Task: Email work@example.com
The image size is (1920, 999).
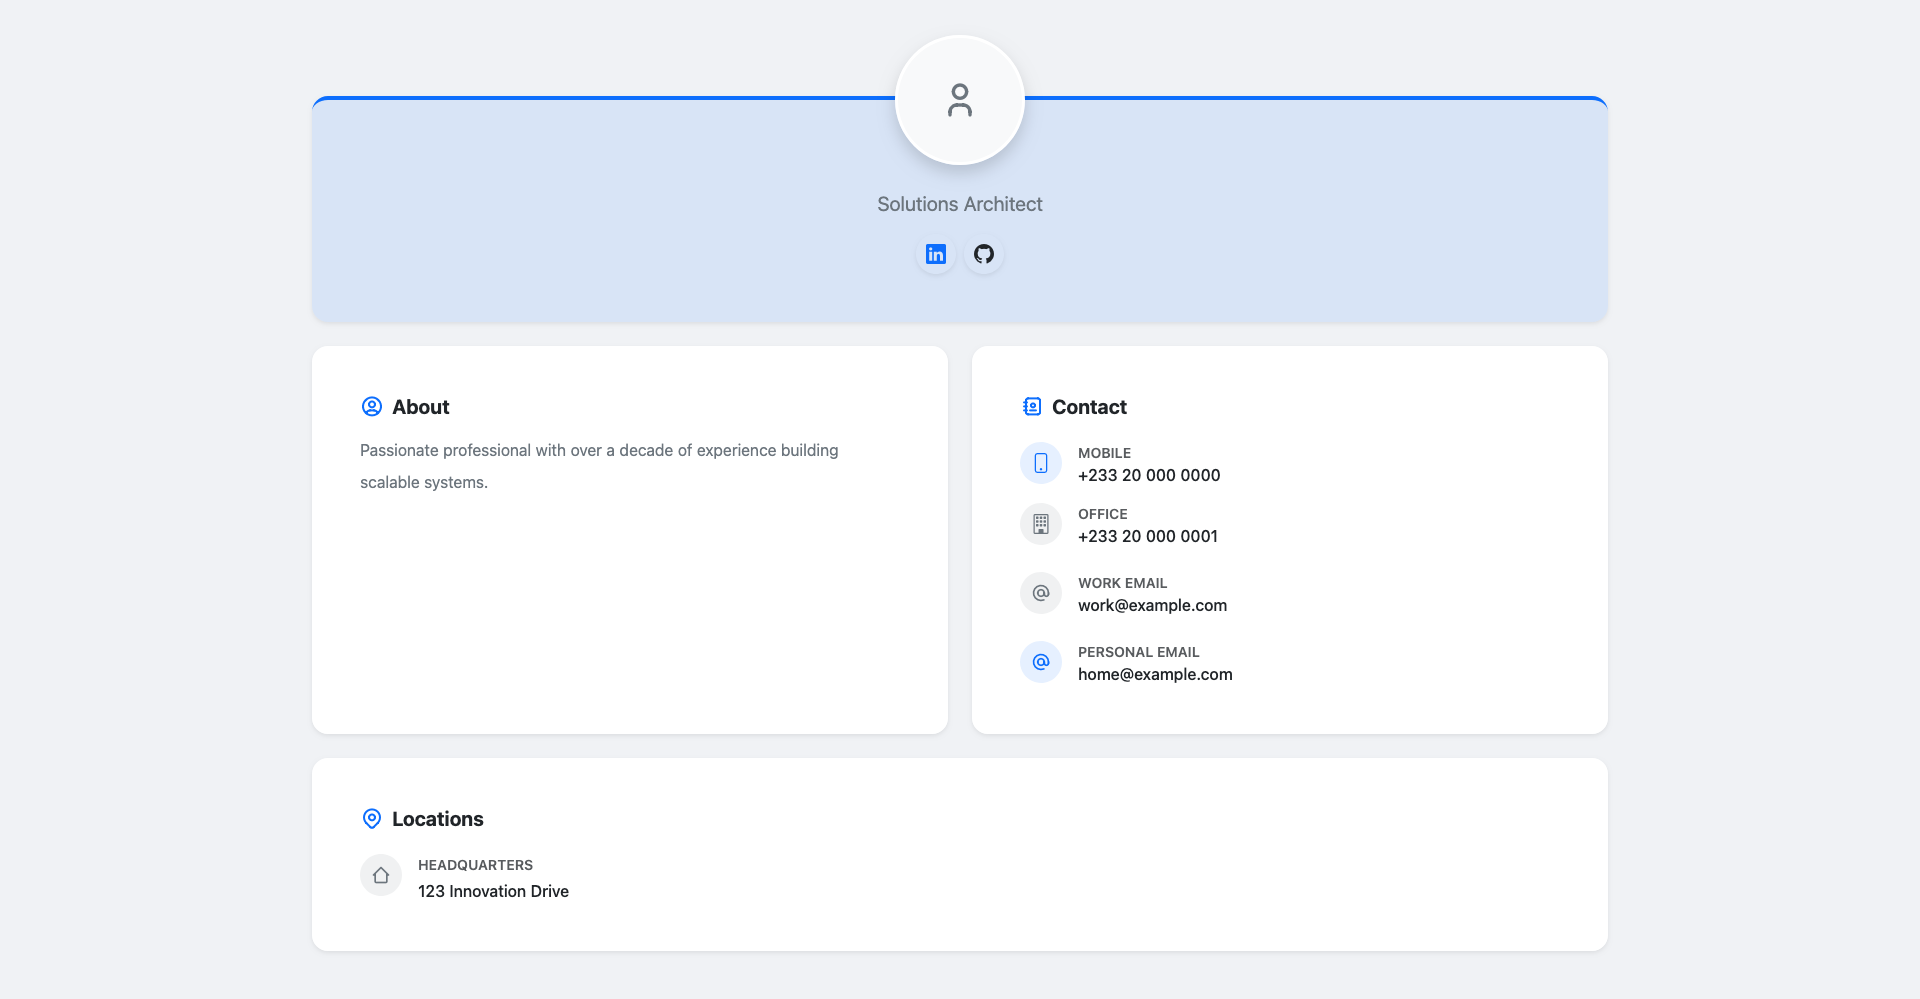Action: coord(1152,606)
